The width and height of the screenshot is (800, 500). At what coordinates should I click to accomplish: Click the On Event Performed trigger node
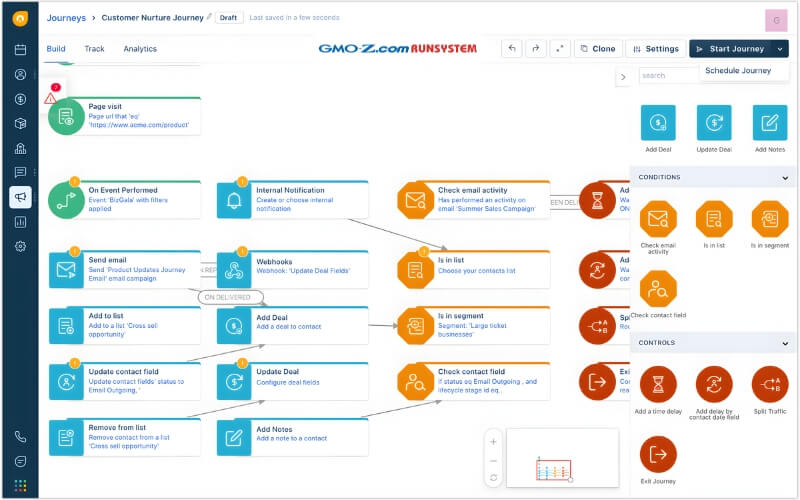tap(125, 200)
